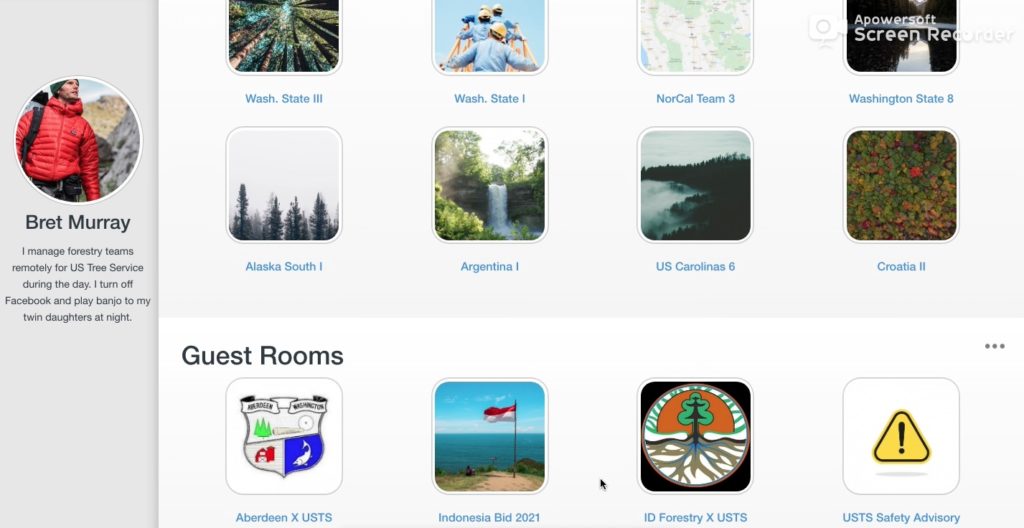Image resolution: width=1024 pixels, height=528 pixels.
Task: Click the Bret Murray profile photo
Action: pos(78,140)
